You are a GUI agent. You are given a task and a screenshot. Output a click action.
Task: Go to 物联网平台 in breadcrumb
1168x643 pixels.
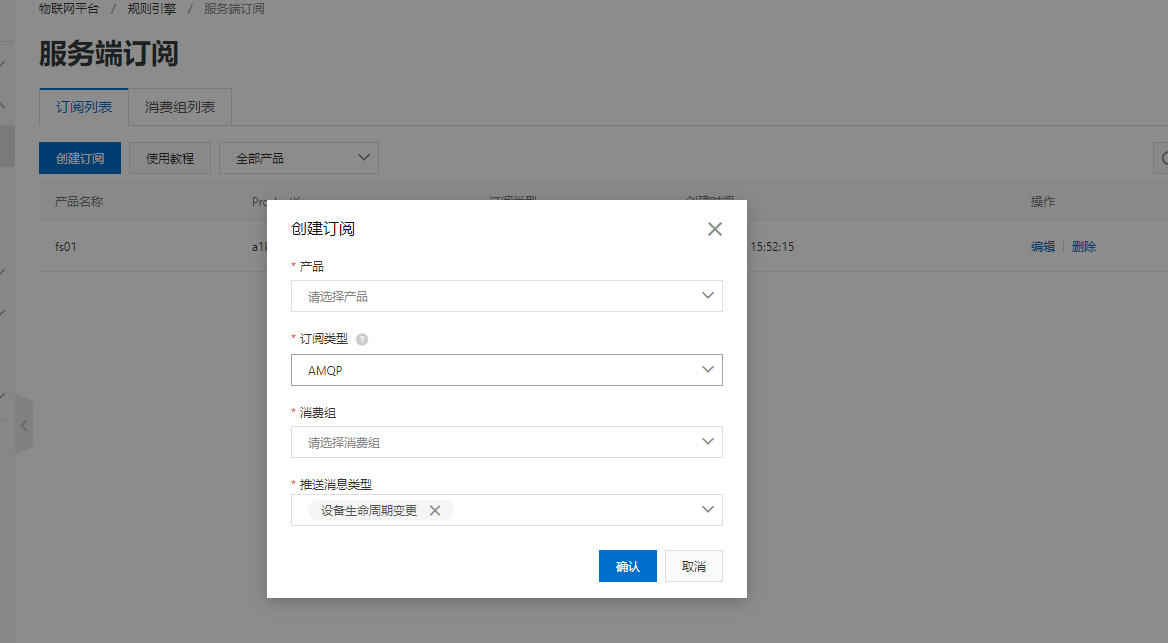pyautogui.click(x=69, y=9)
